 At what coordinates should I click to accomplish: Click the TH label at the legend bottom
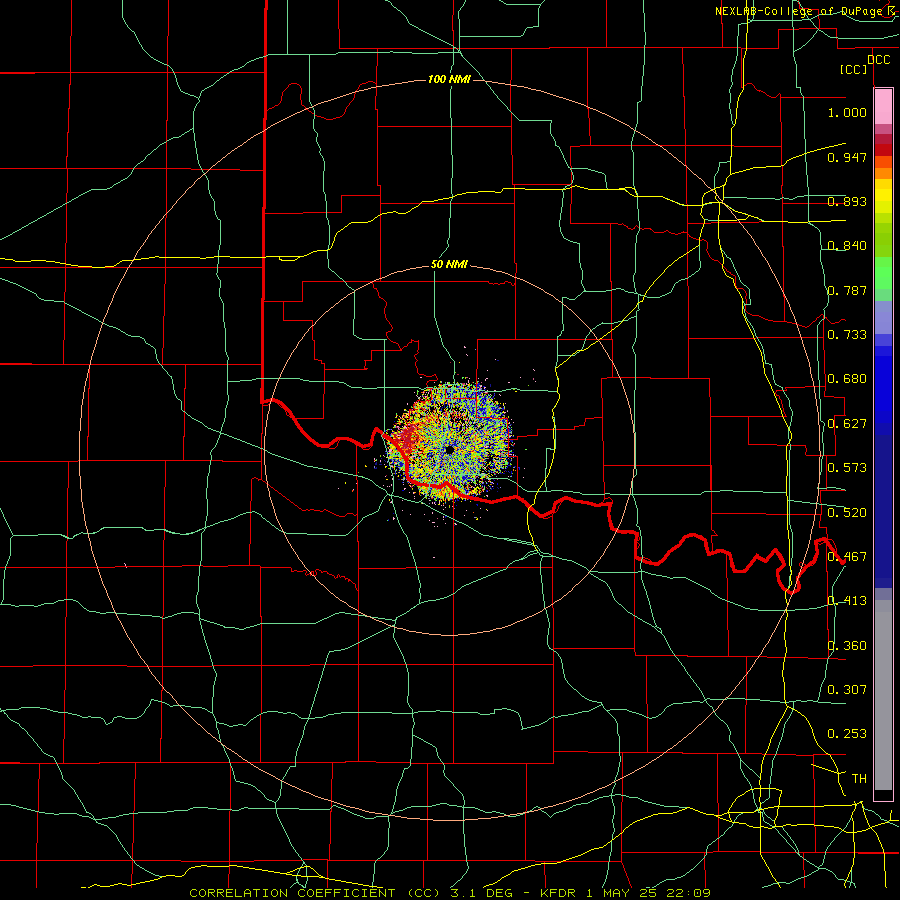coord(859,779)
